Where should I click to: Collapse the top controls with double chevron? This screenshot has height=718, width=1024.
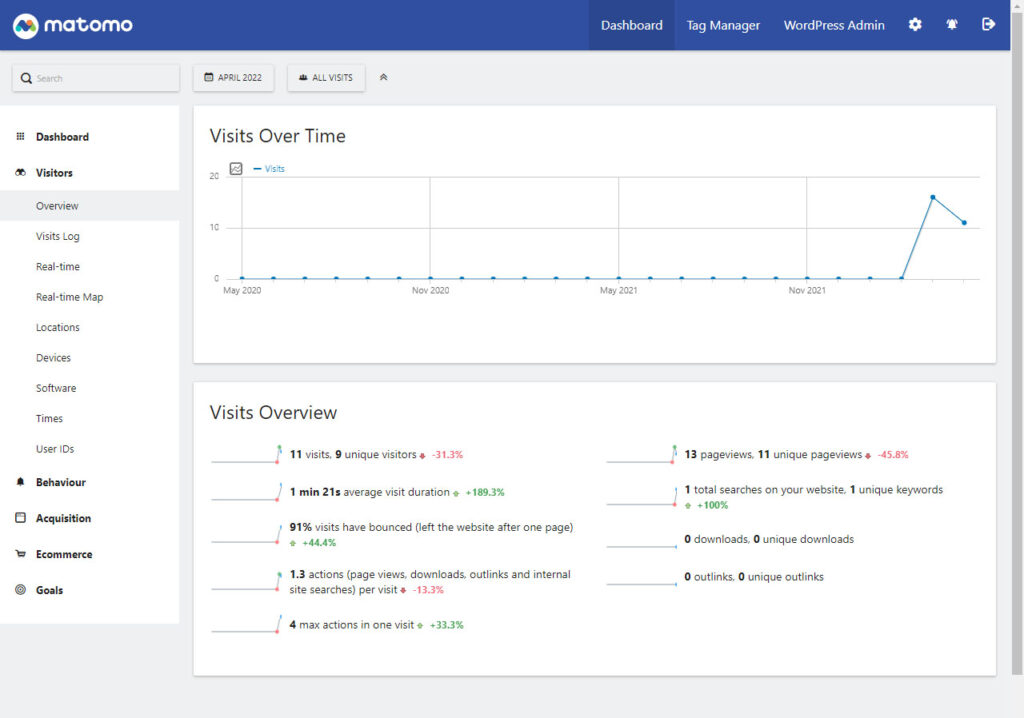click(x=384, y=78)
